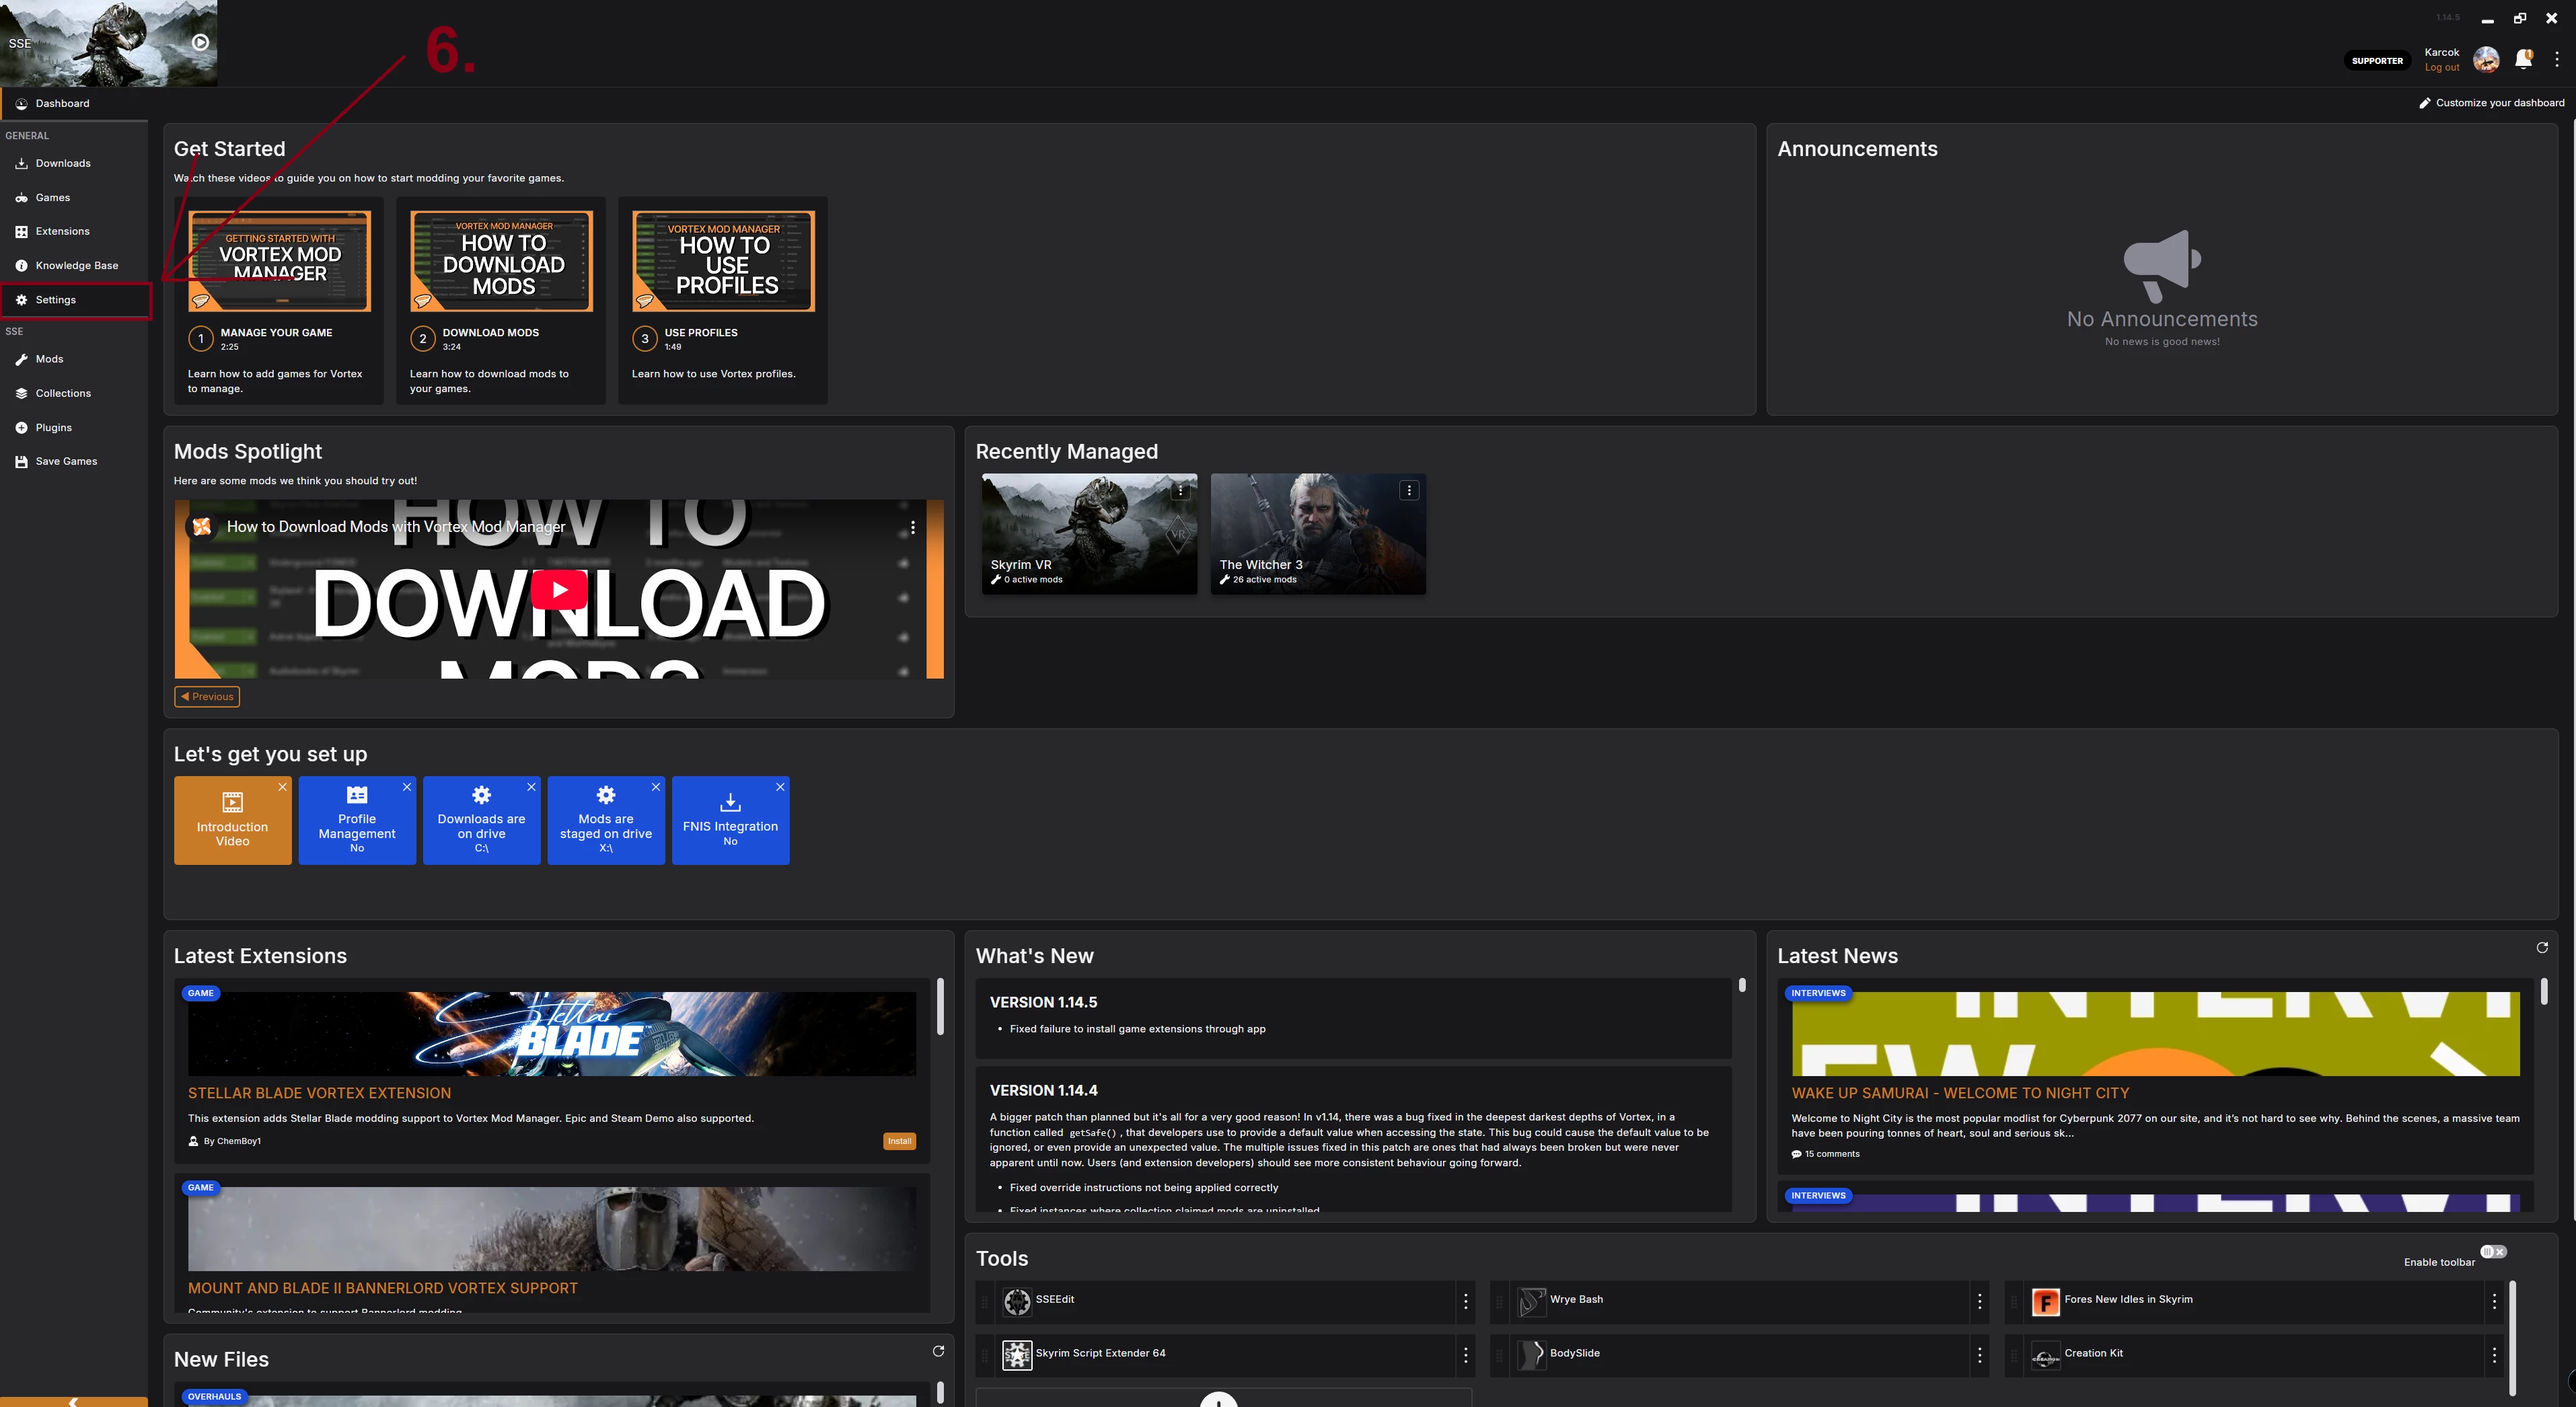
Task: Open SSEEdit's three-dot menu
Action: point(1466,1301)
